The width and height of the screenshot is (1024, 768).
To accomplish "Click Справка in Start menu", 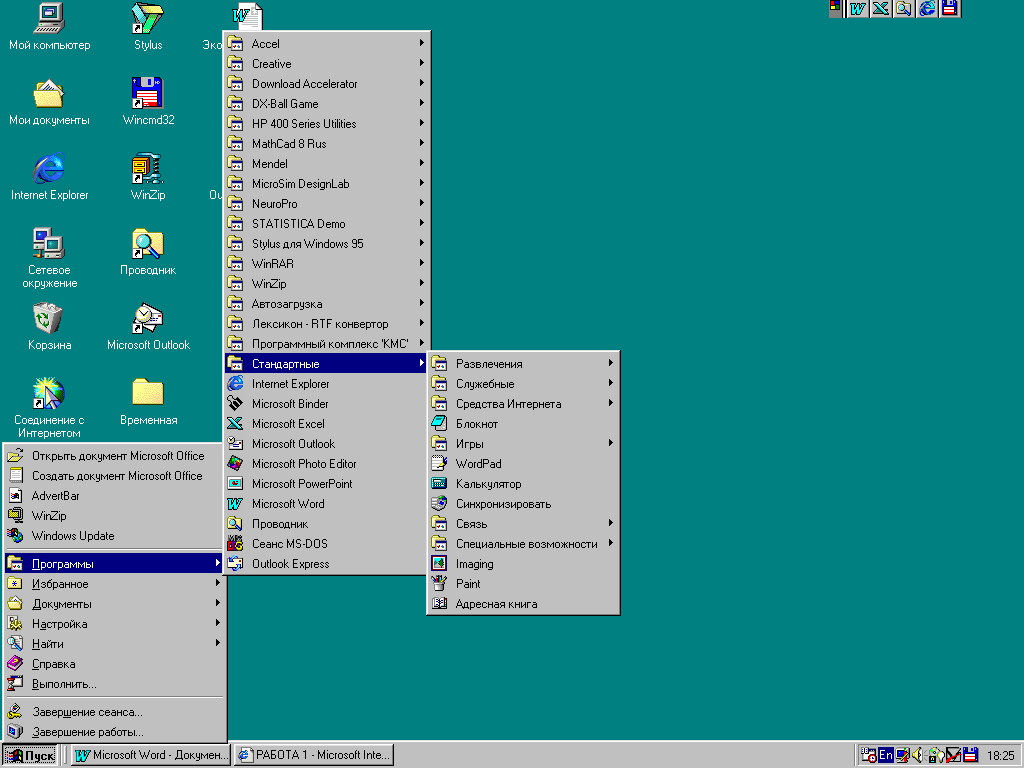I will tap(114, 664).
